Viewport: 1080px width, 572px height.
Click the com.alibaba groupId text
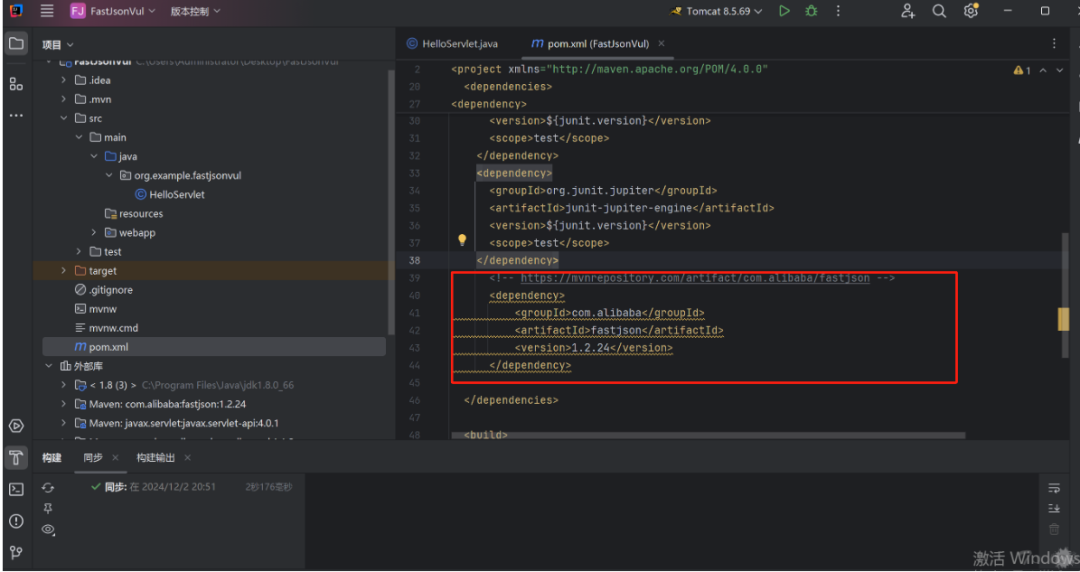606,313
